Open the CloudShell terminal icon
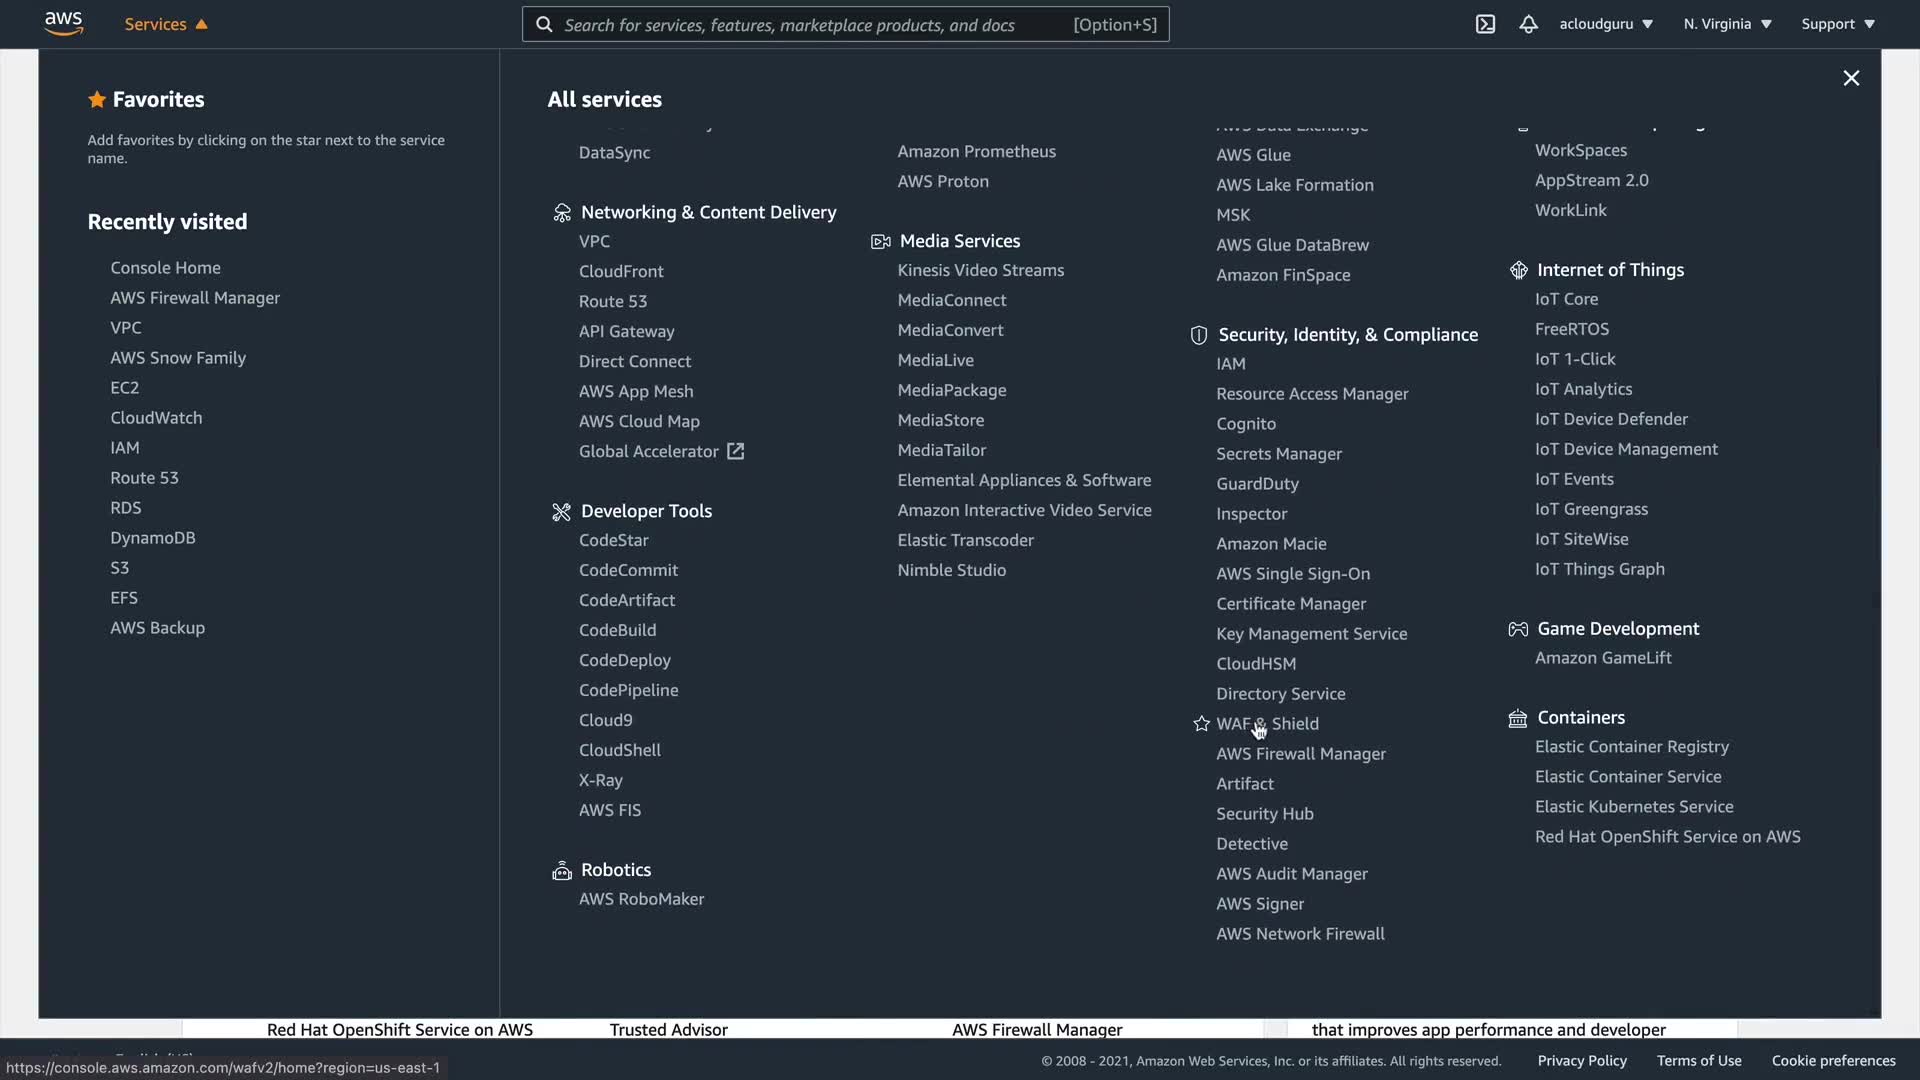 (1485, 24)
